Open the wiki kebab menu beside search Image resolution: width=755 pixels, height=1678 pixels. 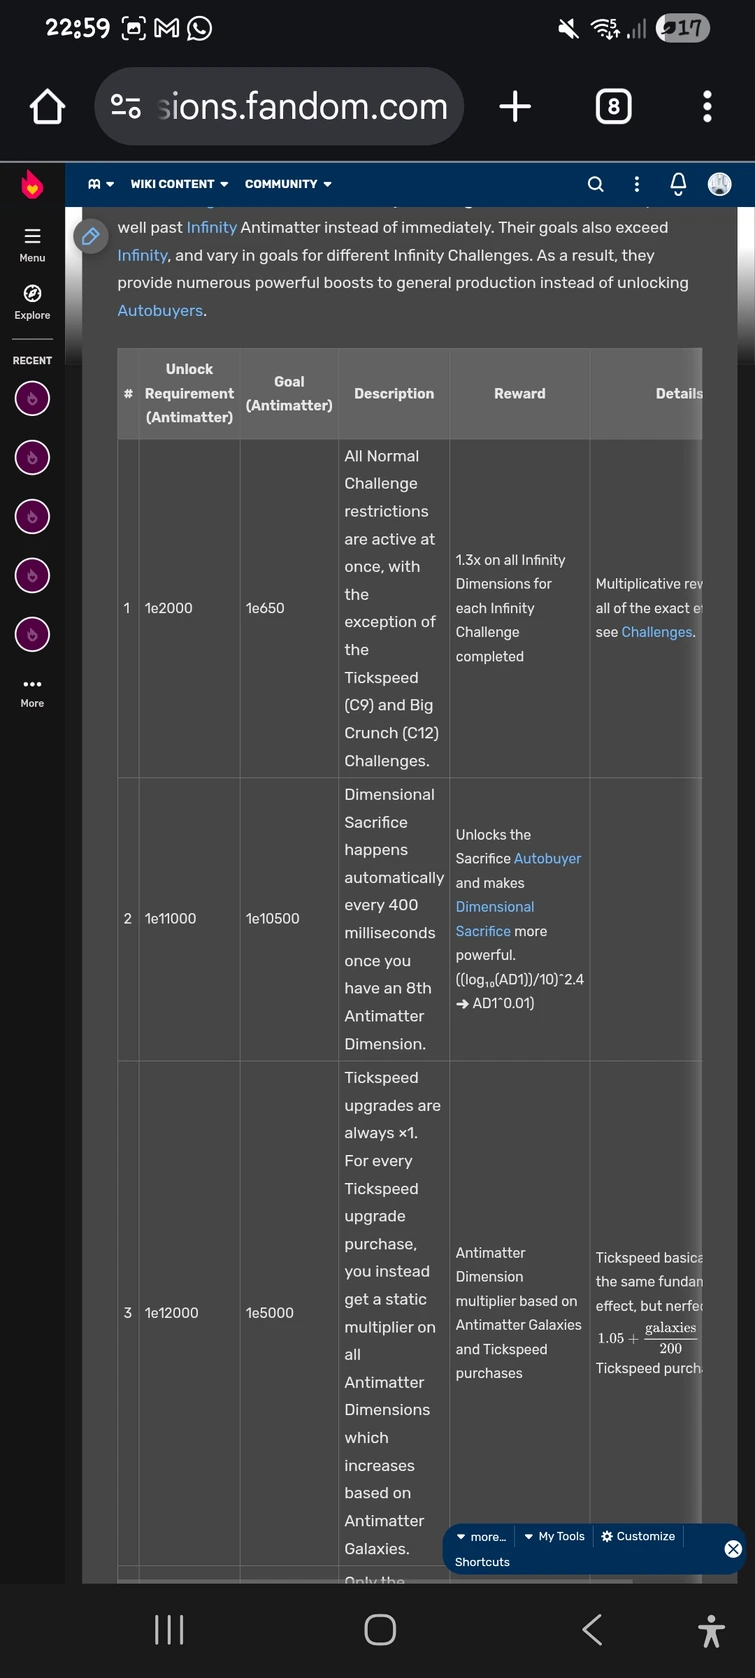point(636,184)
